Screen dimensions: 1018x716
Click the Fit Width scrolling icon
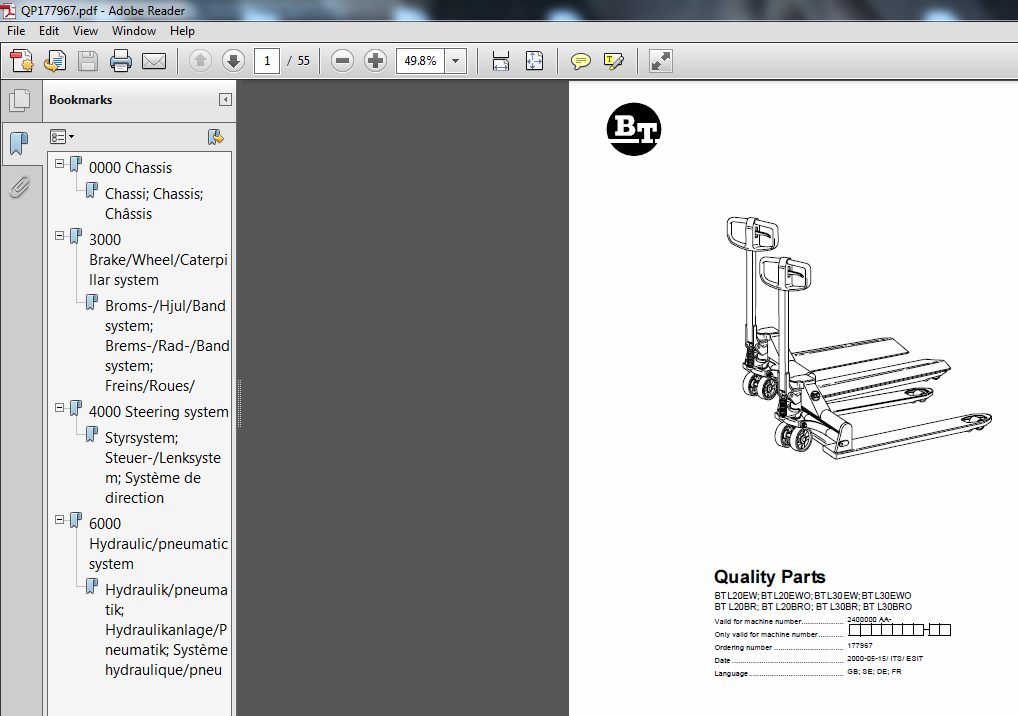point(501,61)
